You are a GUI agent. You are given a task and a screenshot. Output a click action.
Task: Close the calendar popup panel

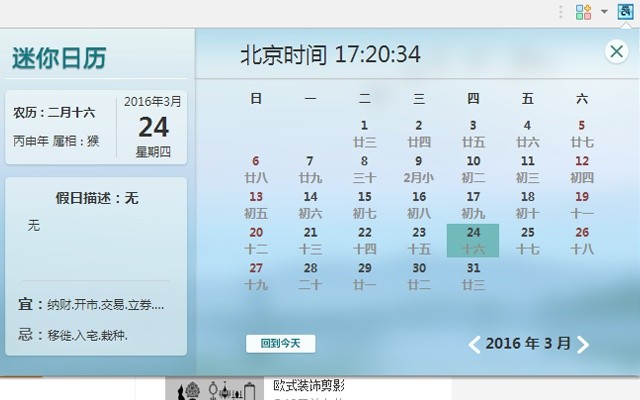pyautogui.click(x=617, y=53)
